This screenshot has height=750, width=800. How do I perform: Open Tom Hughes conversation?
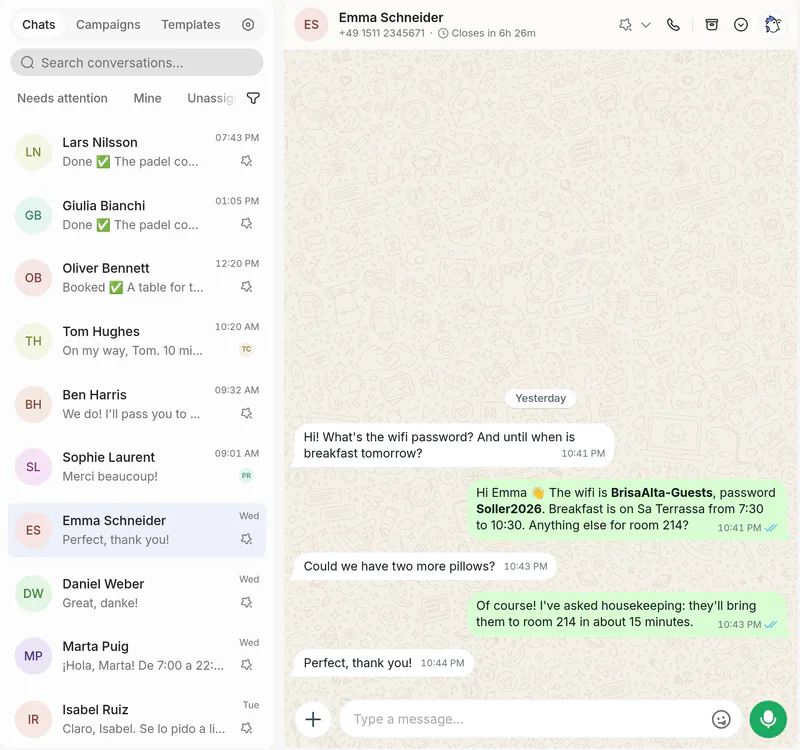137,341
